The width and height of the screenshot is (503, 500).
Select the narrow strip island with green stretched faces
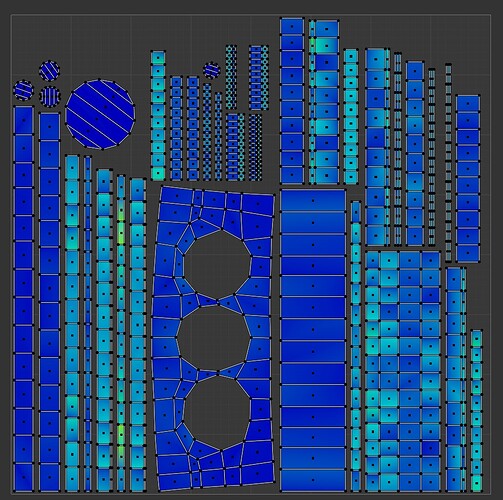tap(121, 333)
